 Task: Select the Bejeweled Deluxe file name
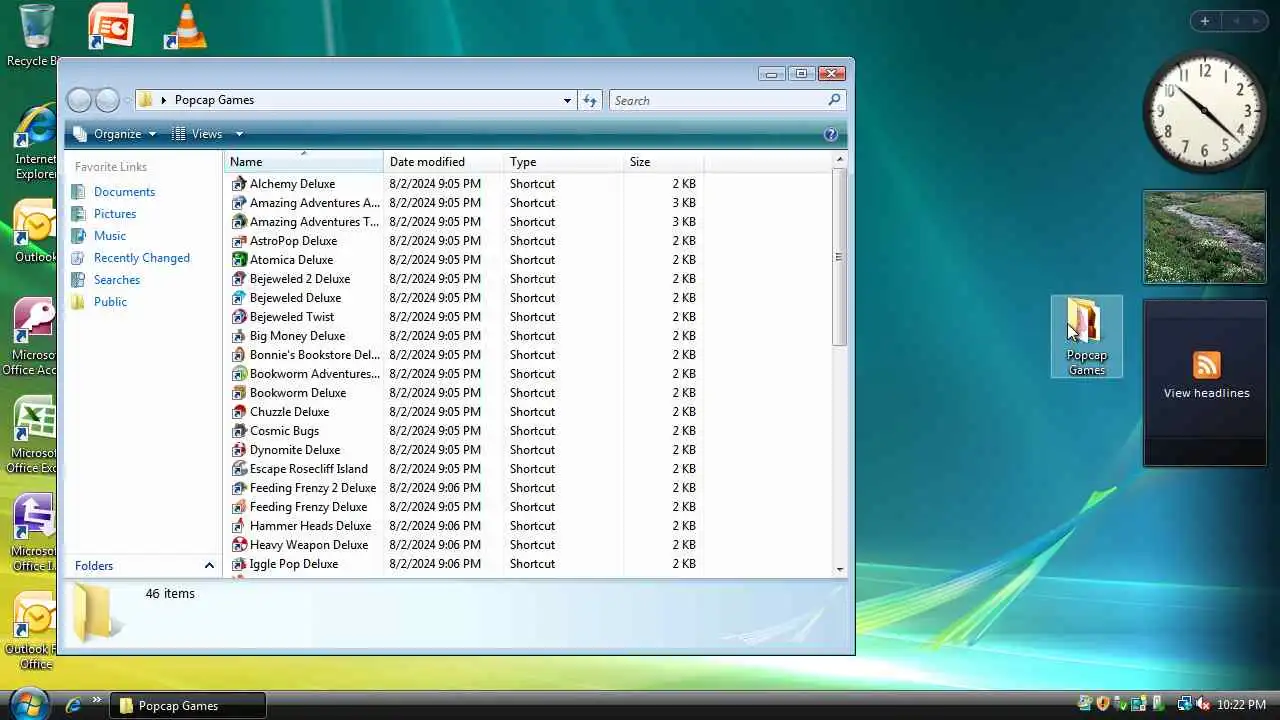pos(295,298)
